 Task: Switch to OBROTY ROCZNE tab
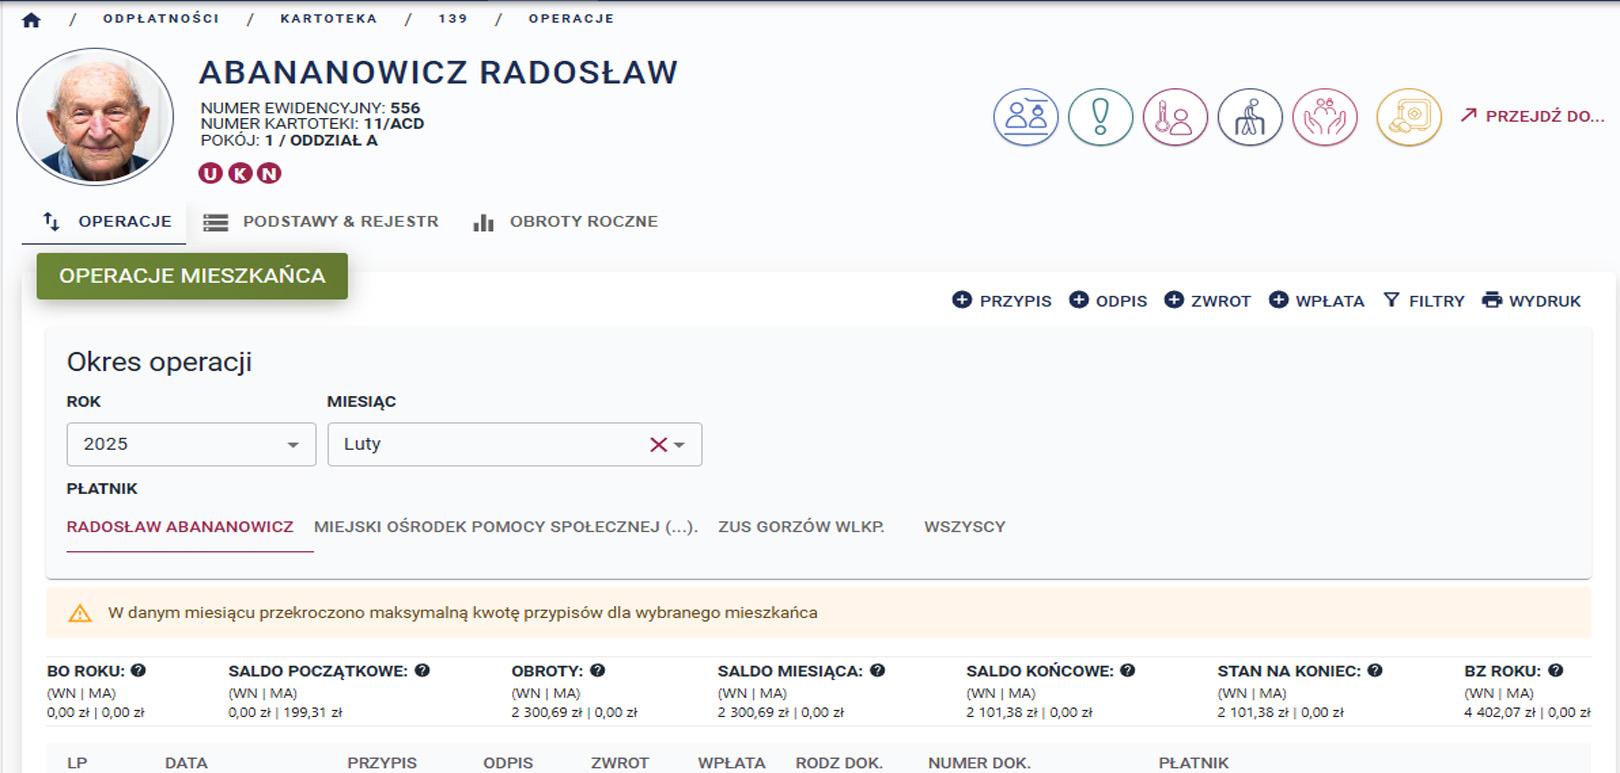[x=566, y=222]
